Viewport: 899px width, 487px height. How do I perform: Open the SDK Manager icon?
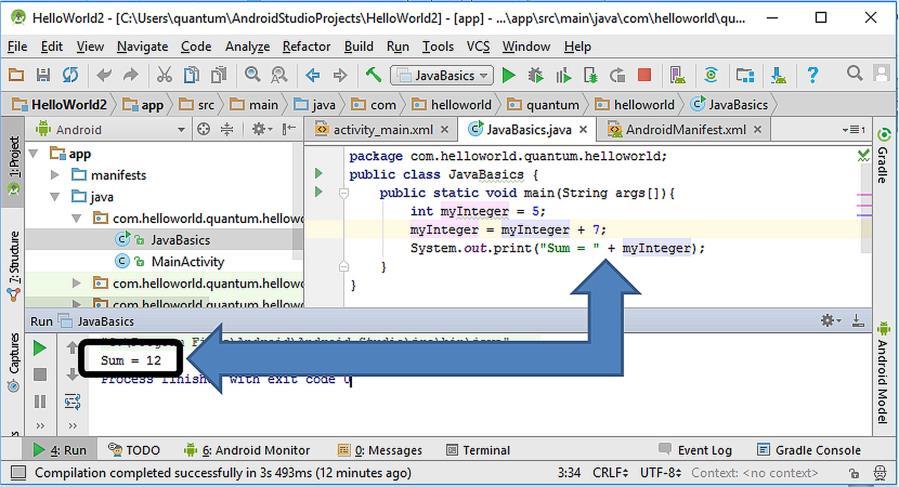pos(778,75)
